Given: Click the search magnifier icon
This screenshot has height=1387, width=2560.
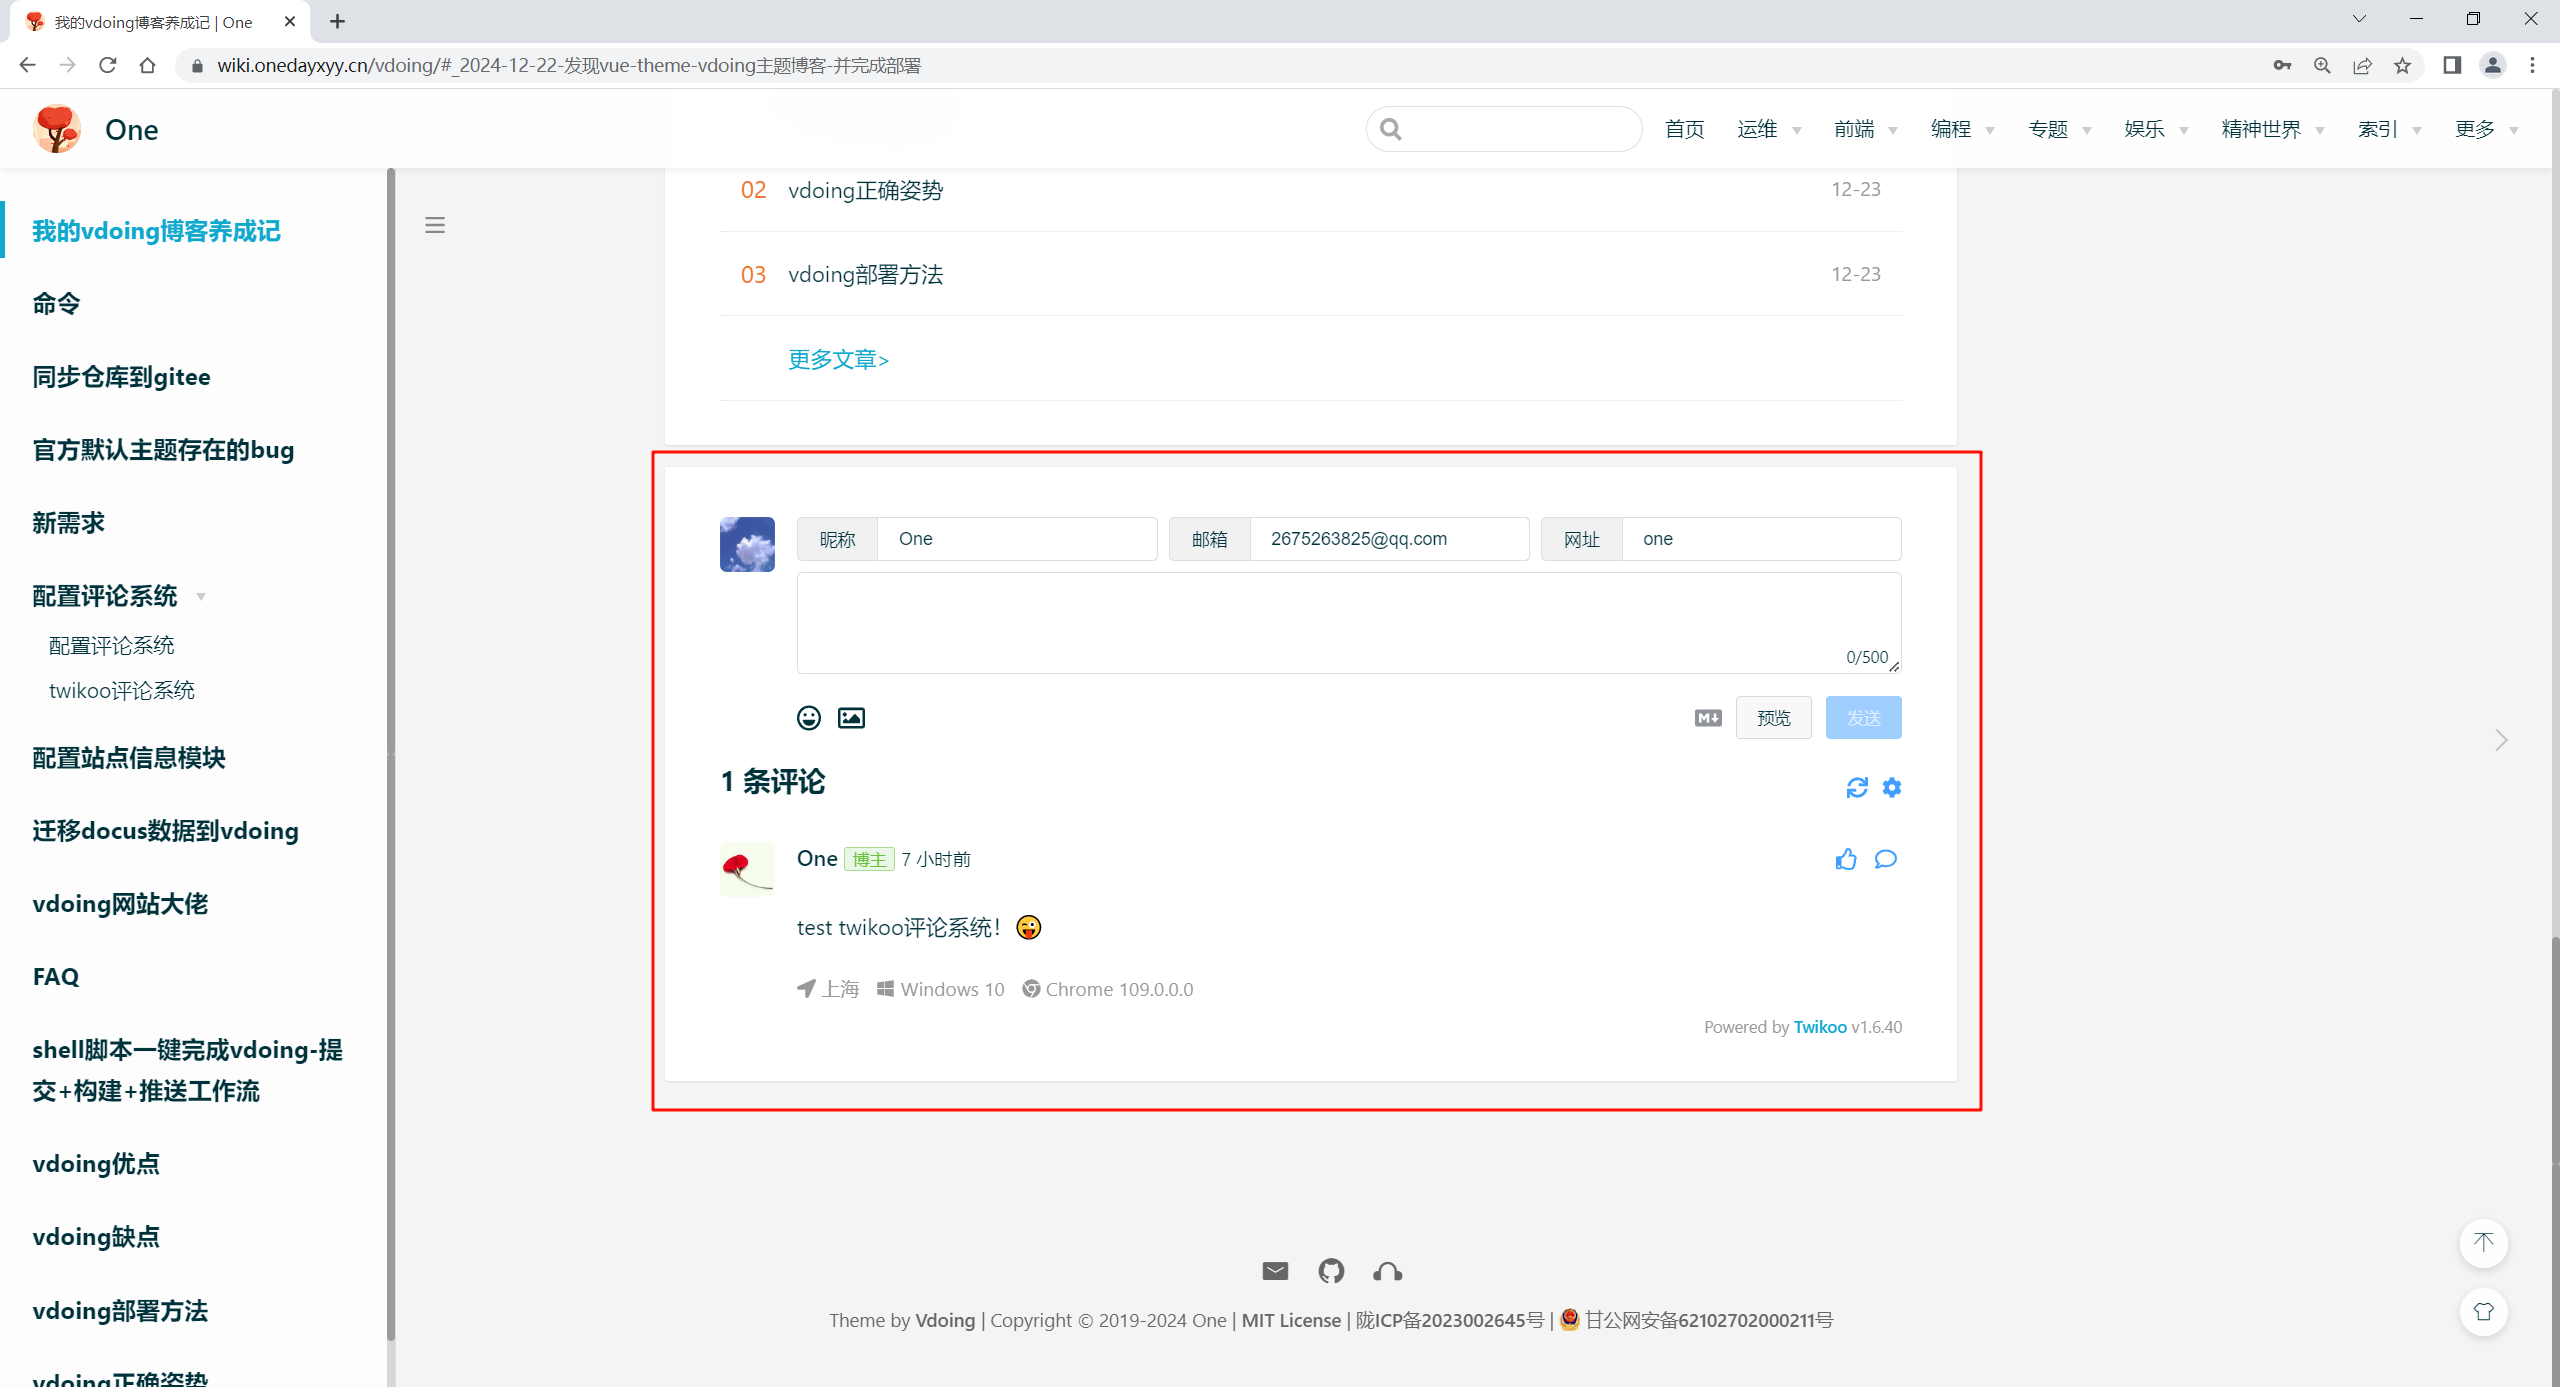Looking at the screenshot, I should click(x=1390, y=129).
